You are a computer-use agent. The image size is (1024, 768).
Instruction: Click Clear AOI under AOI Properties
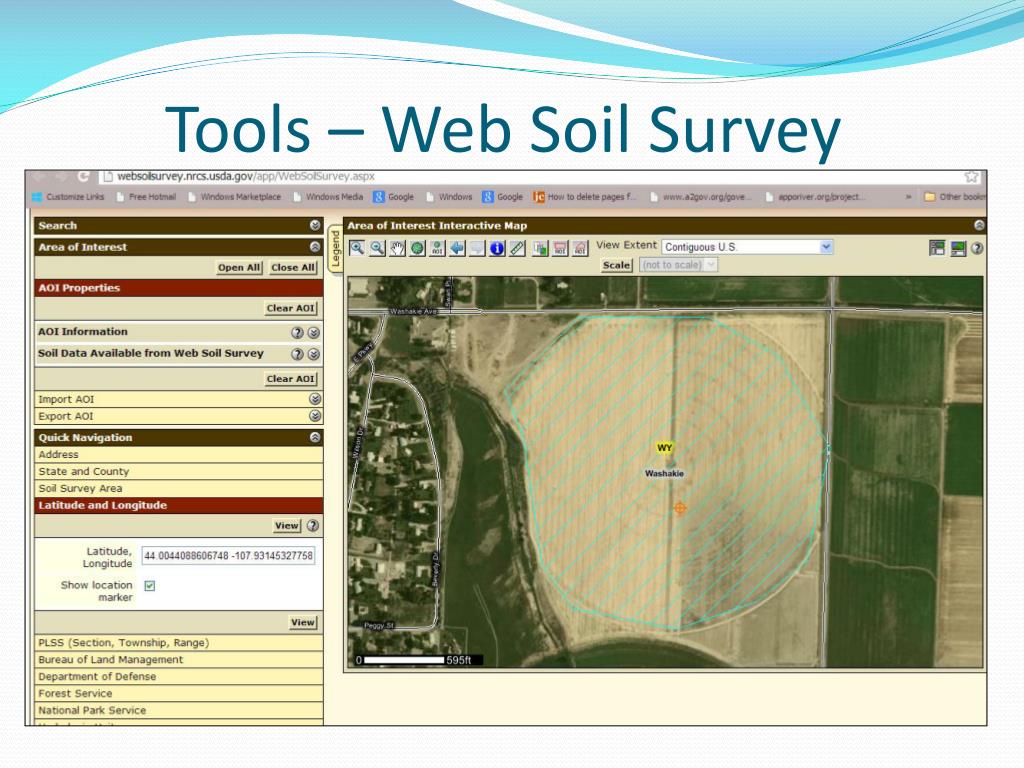(291, 308)
